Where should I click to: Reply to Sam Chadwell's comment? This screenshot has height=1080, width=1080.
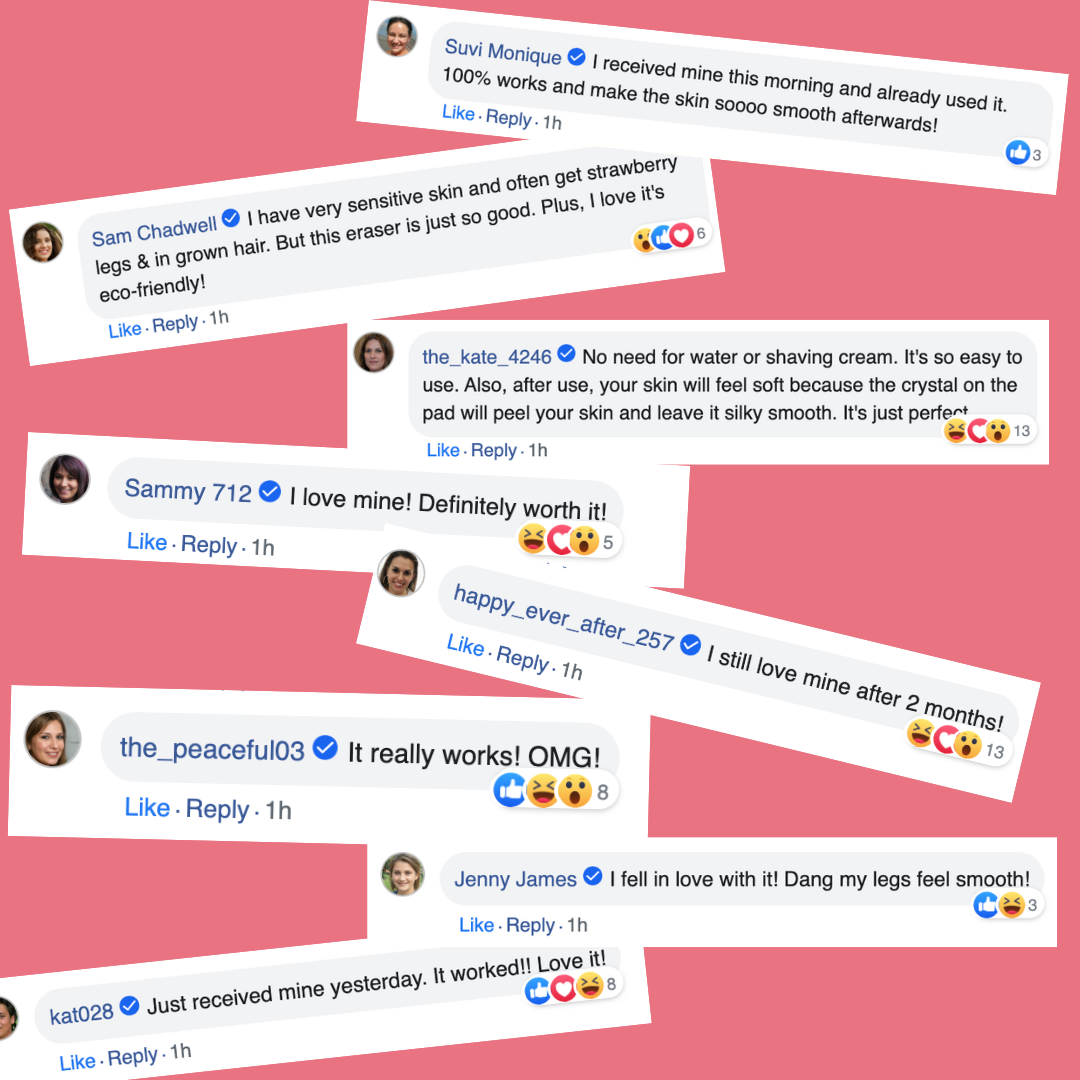pyautogui.click(x=175, y=324)
